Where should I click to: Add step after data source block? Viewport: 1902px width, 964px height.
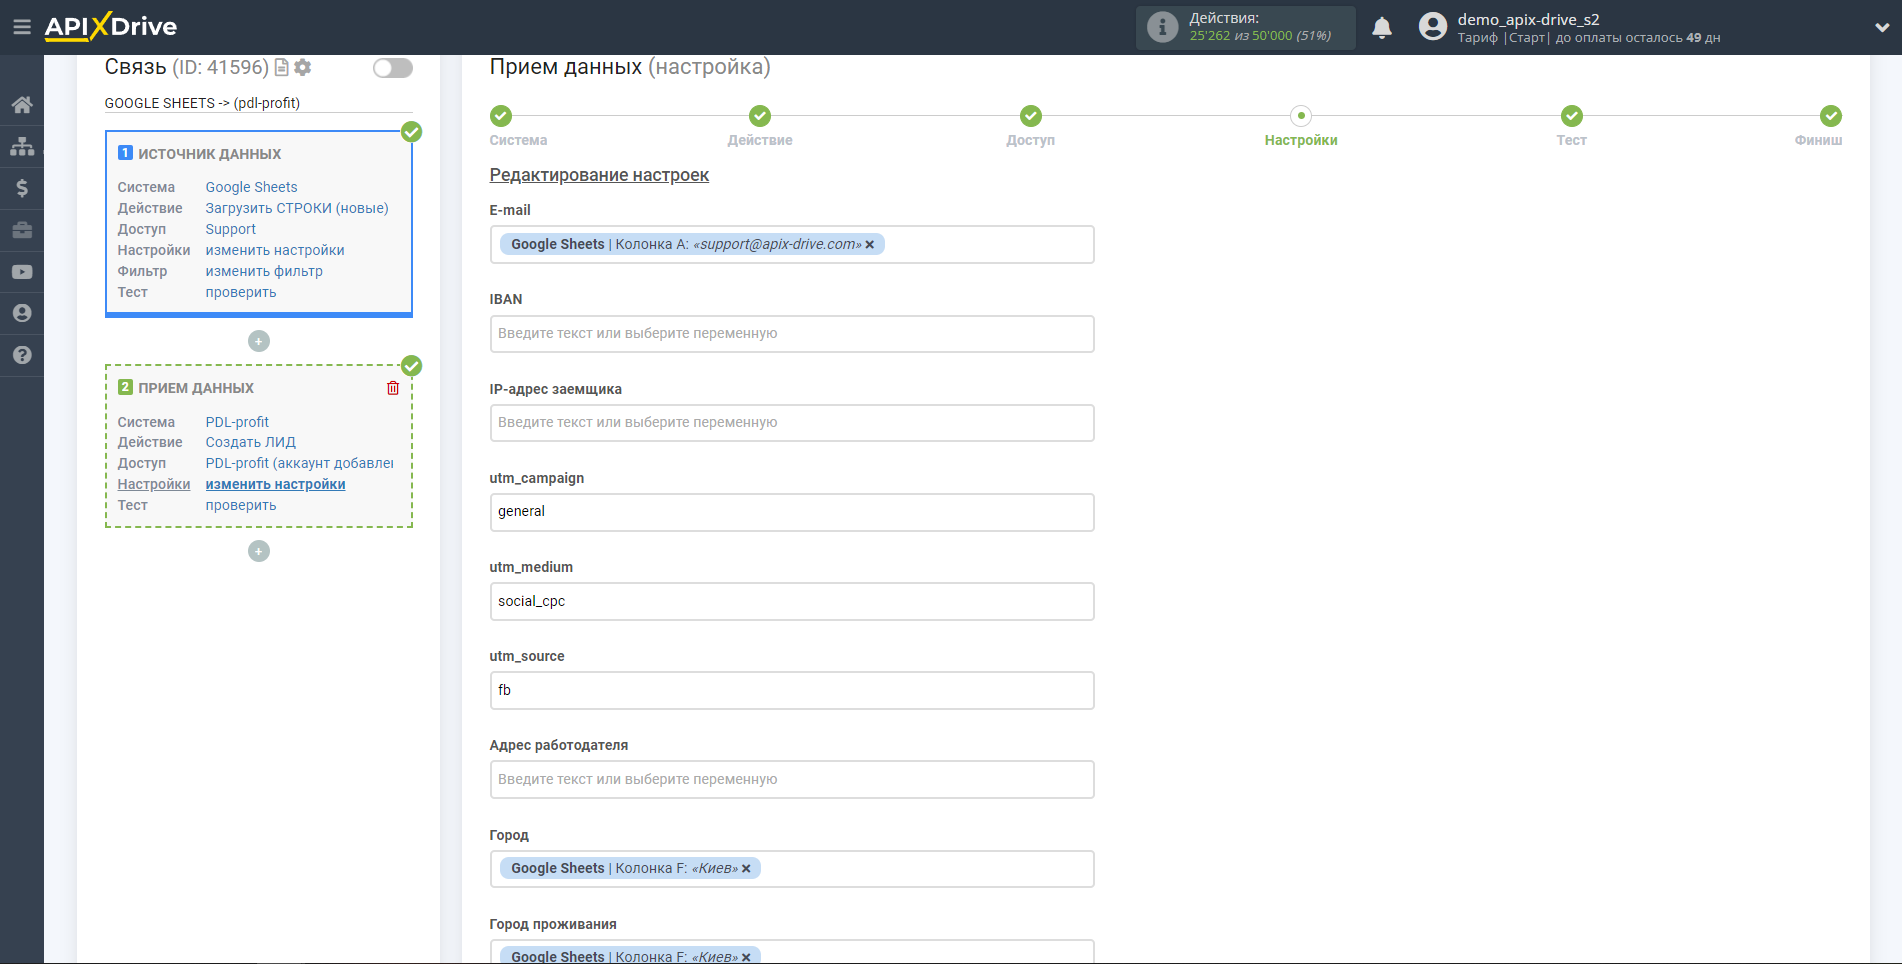pyautogui.click(x=259, y=341)
